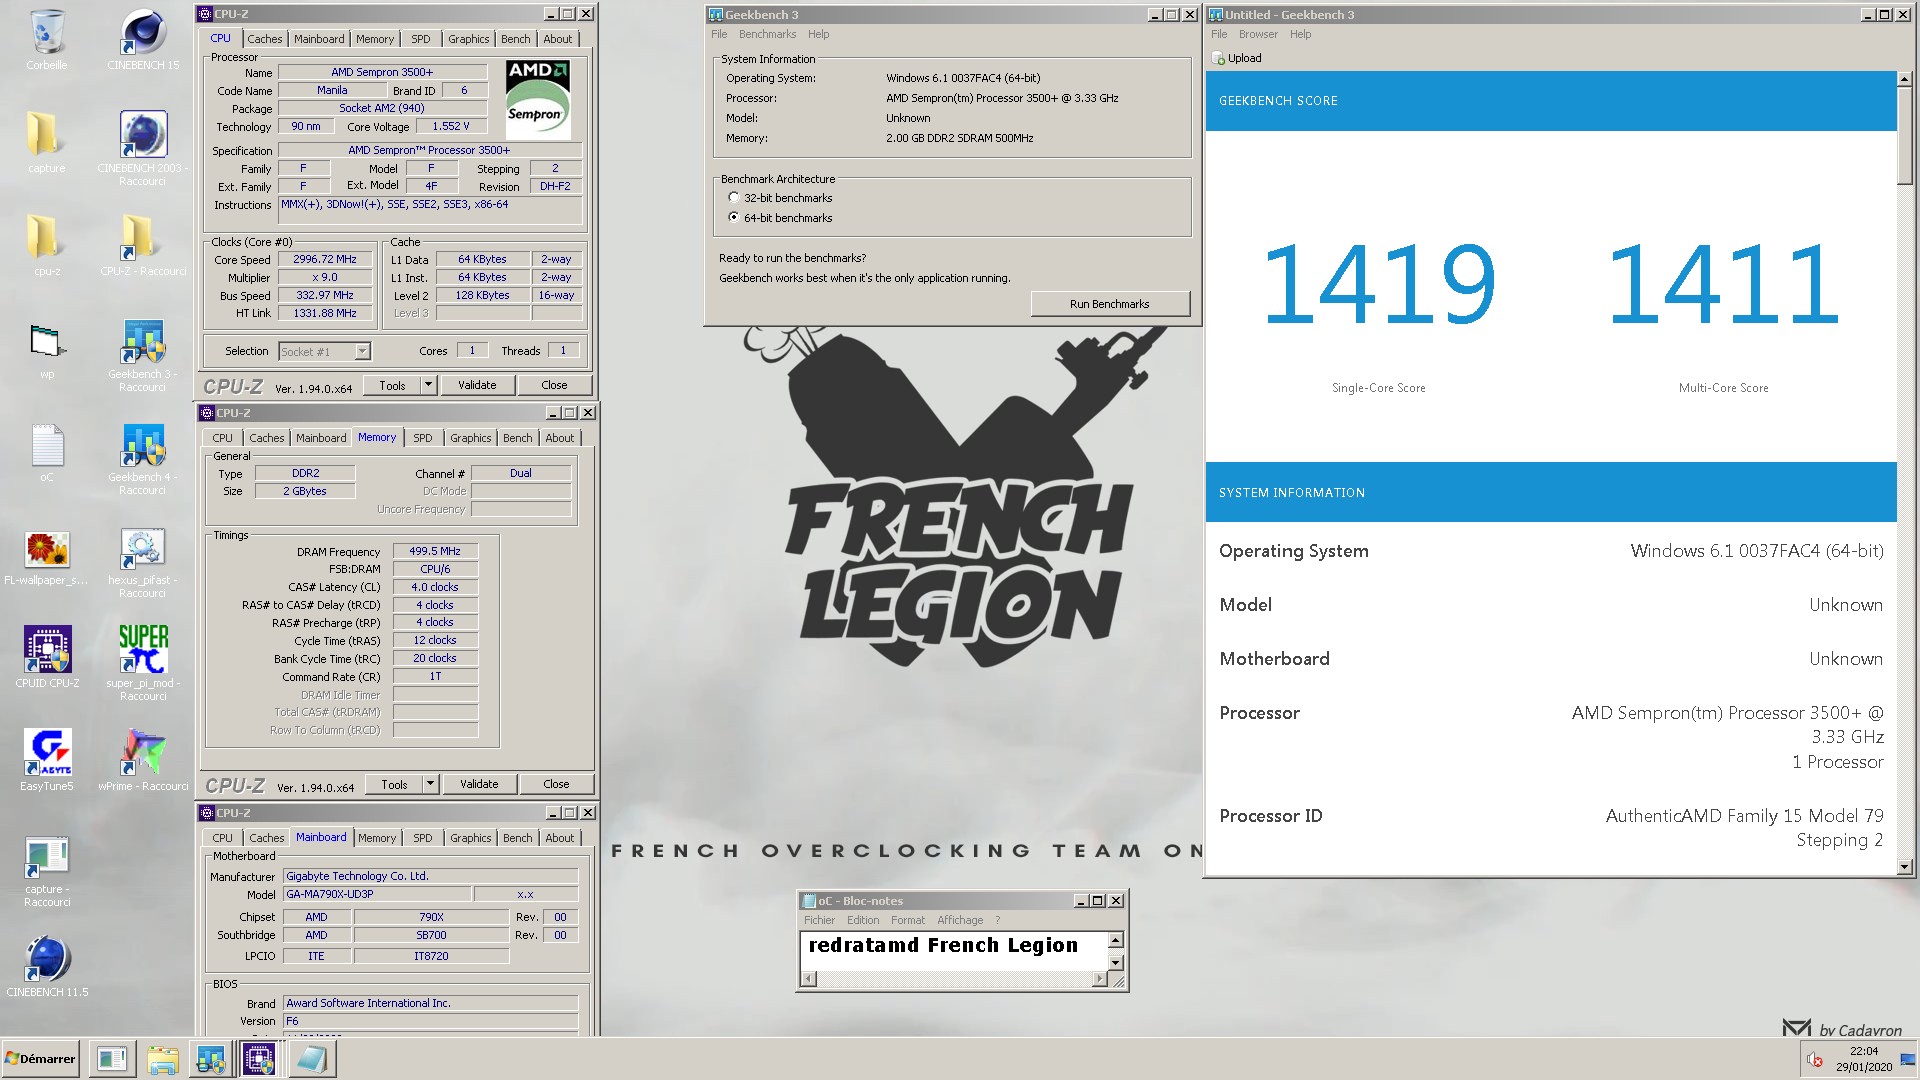Open Graphics tab in Memory CPU-Z window

[470, 438]
